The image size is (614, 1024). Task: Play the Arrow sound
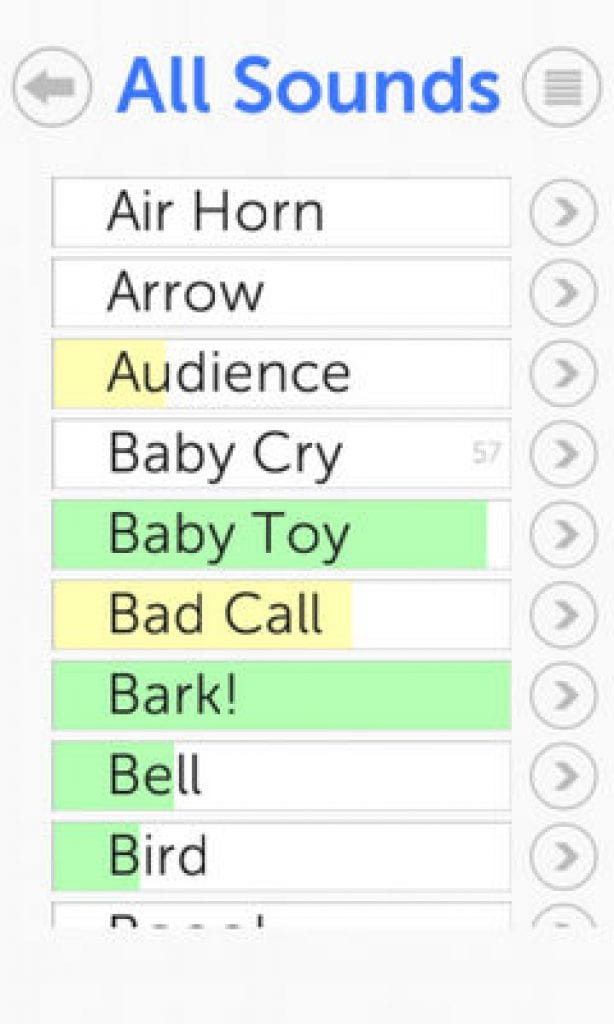click(280, 293)
